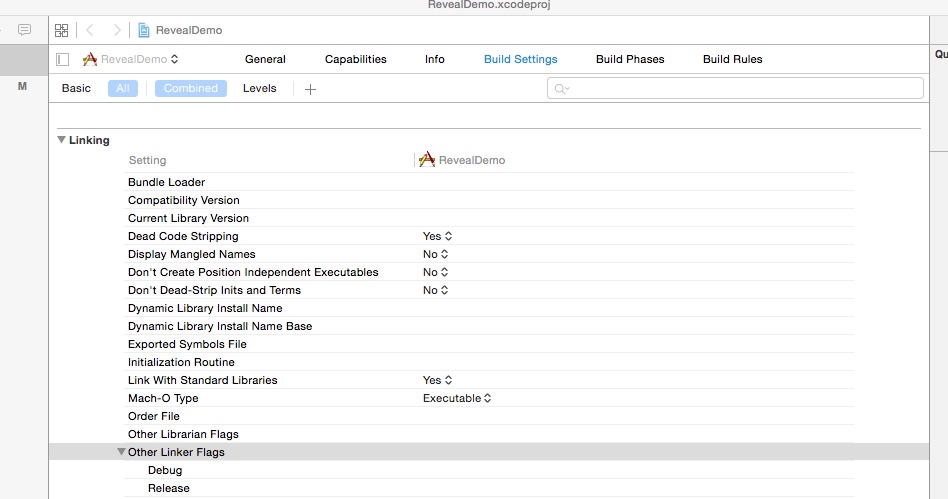Open the Info tab
Viewport: 948px width, 499px height.
[x=434, y=59]
